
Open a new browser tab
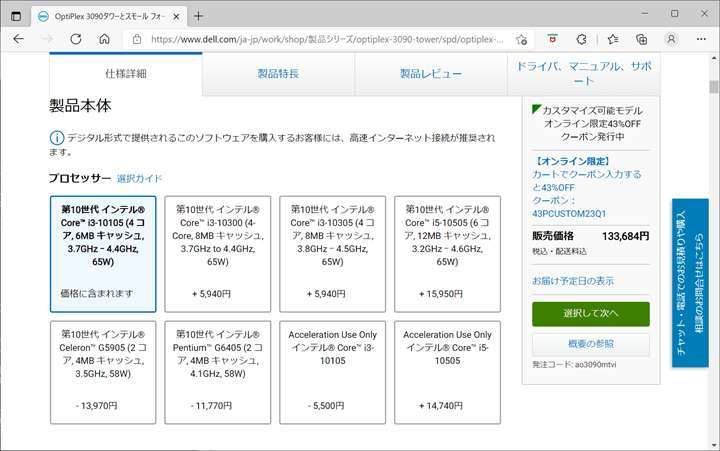point(198,16)
